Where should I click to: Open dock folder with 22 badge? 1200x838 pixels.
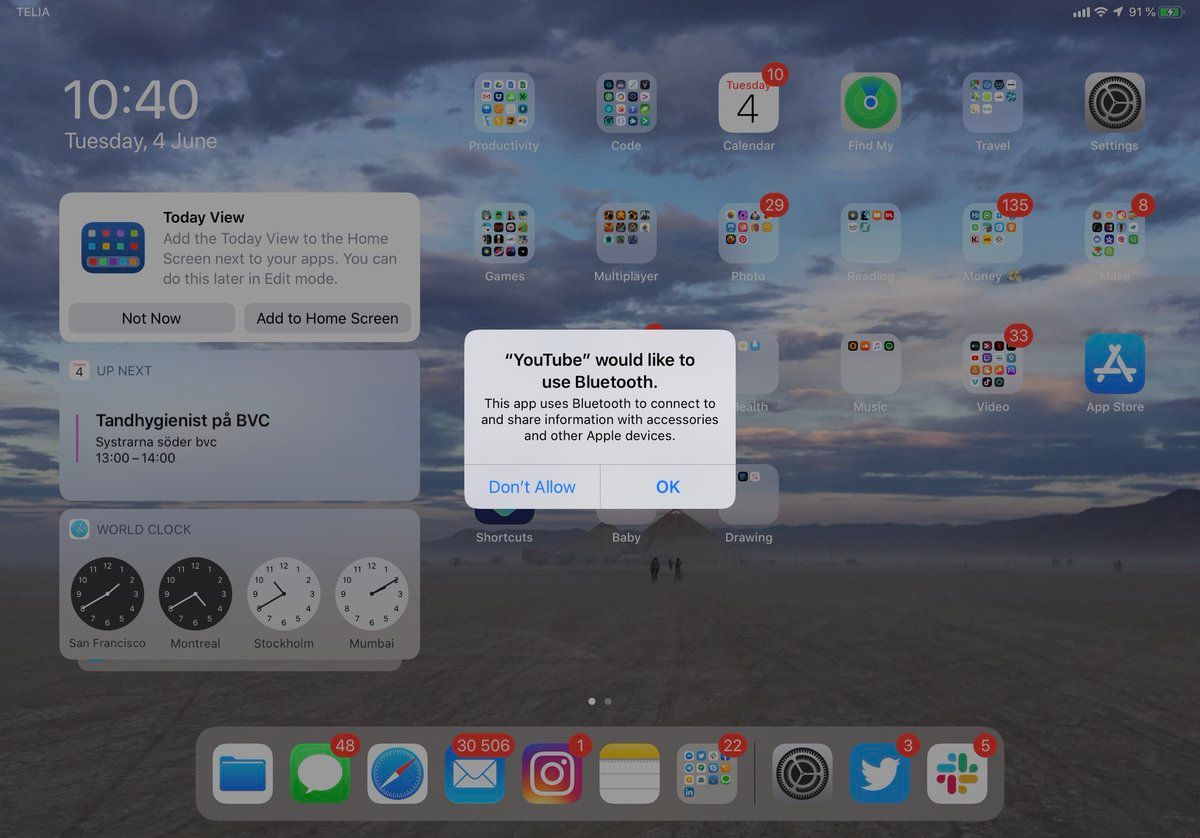coord(707,774)
